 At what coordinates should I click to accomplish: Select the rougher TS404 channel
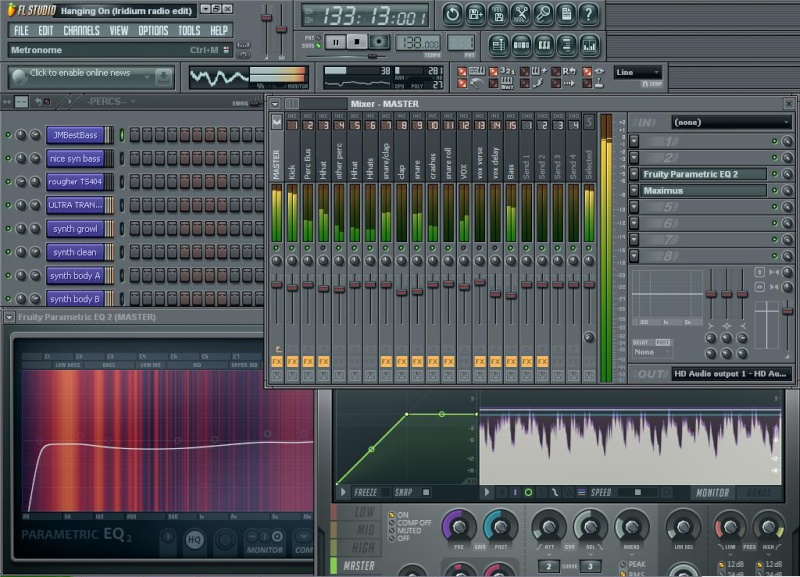[76, 182]
